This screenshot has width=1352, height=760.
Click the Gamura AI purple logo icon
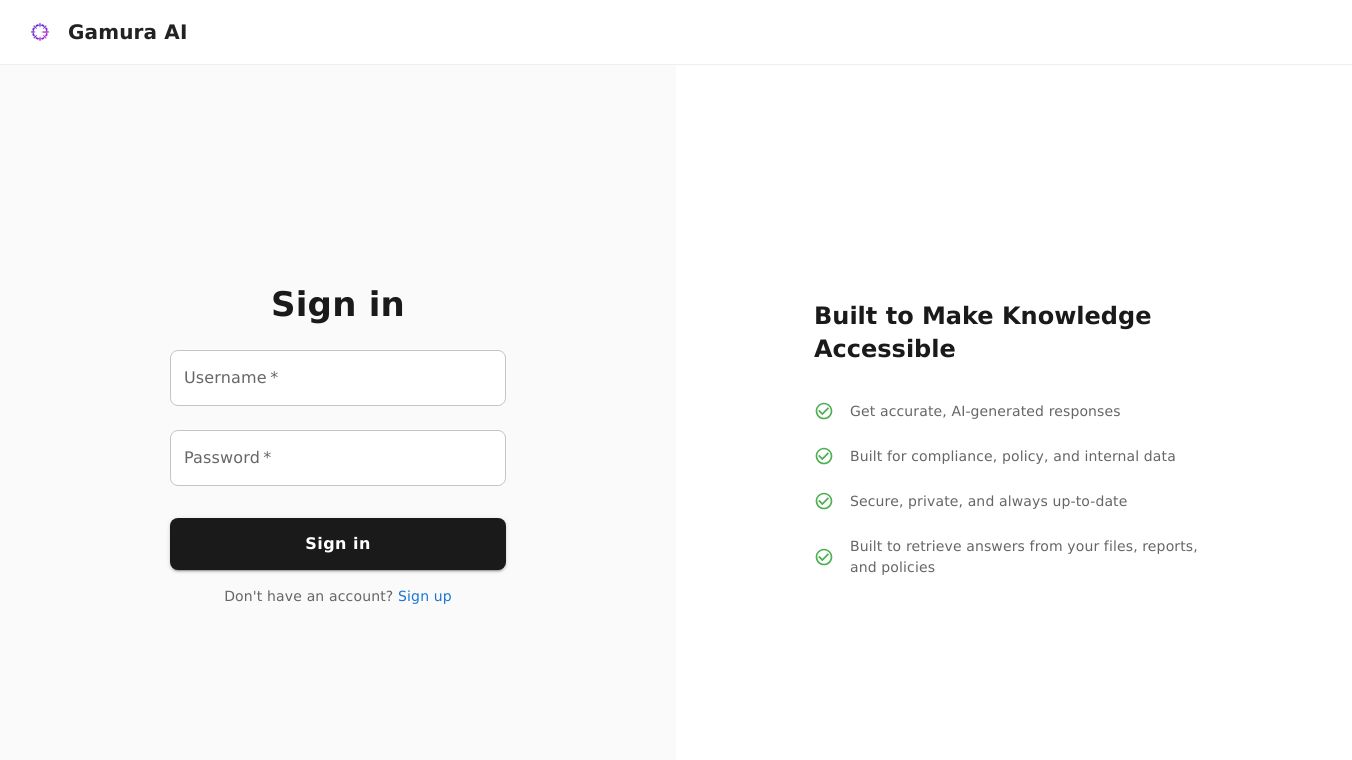pyautogui.click(x=40, y=32)
